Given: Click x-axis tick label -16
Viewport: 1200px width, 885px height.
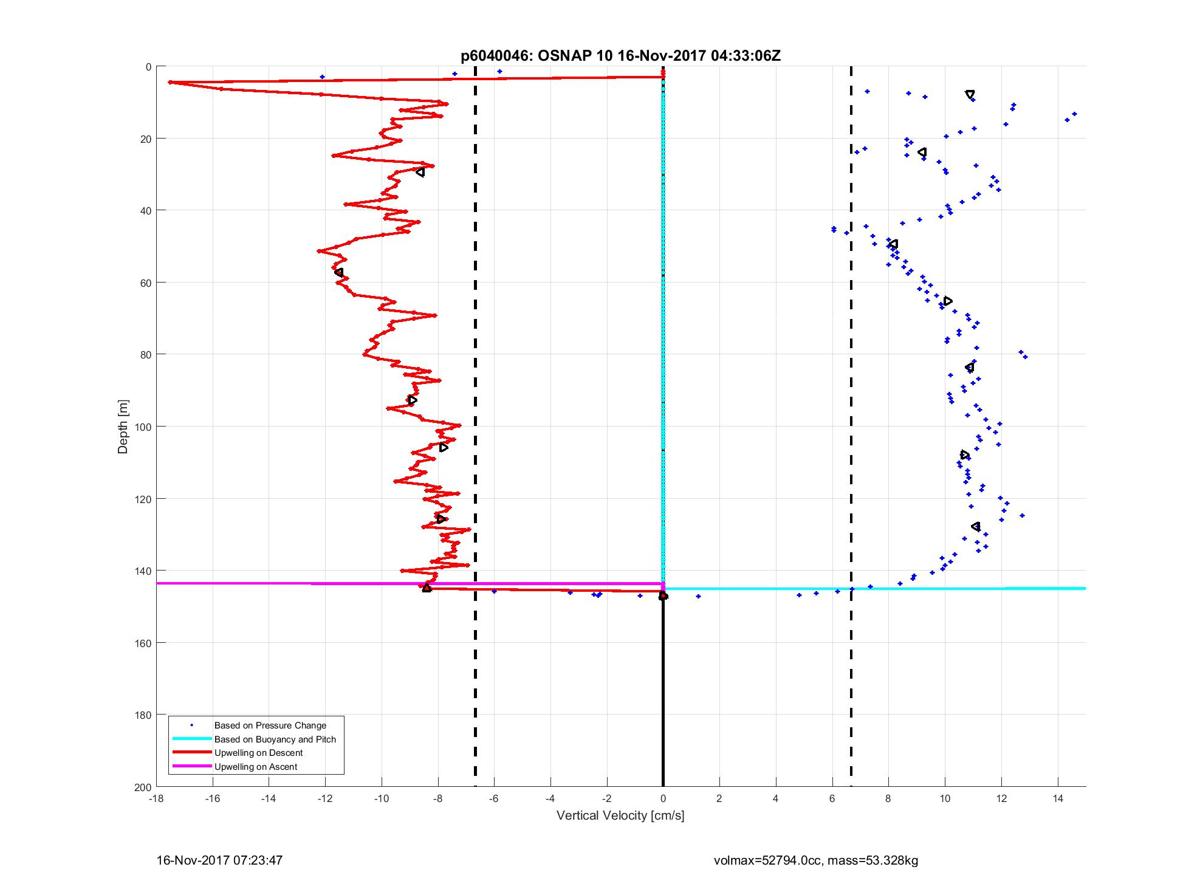Looking at the screenshot, I should pos(212,799).
